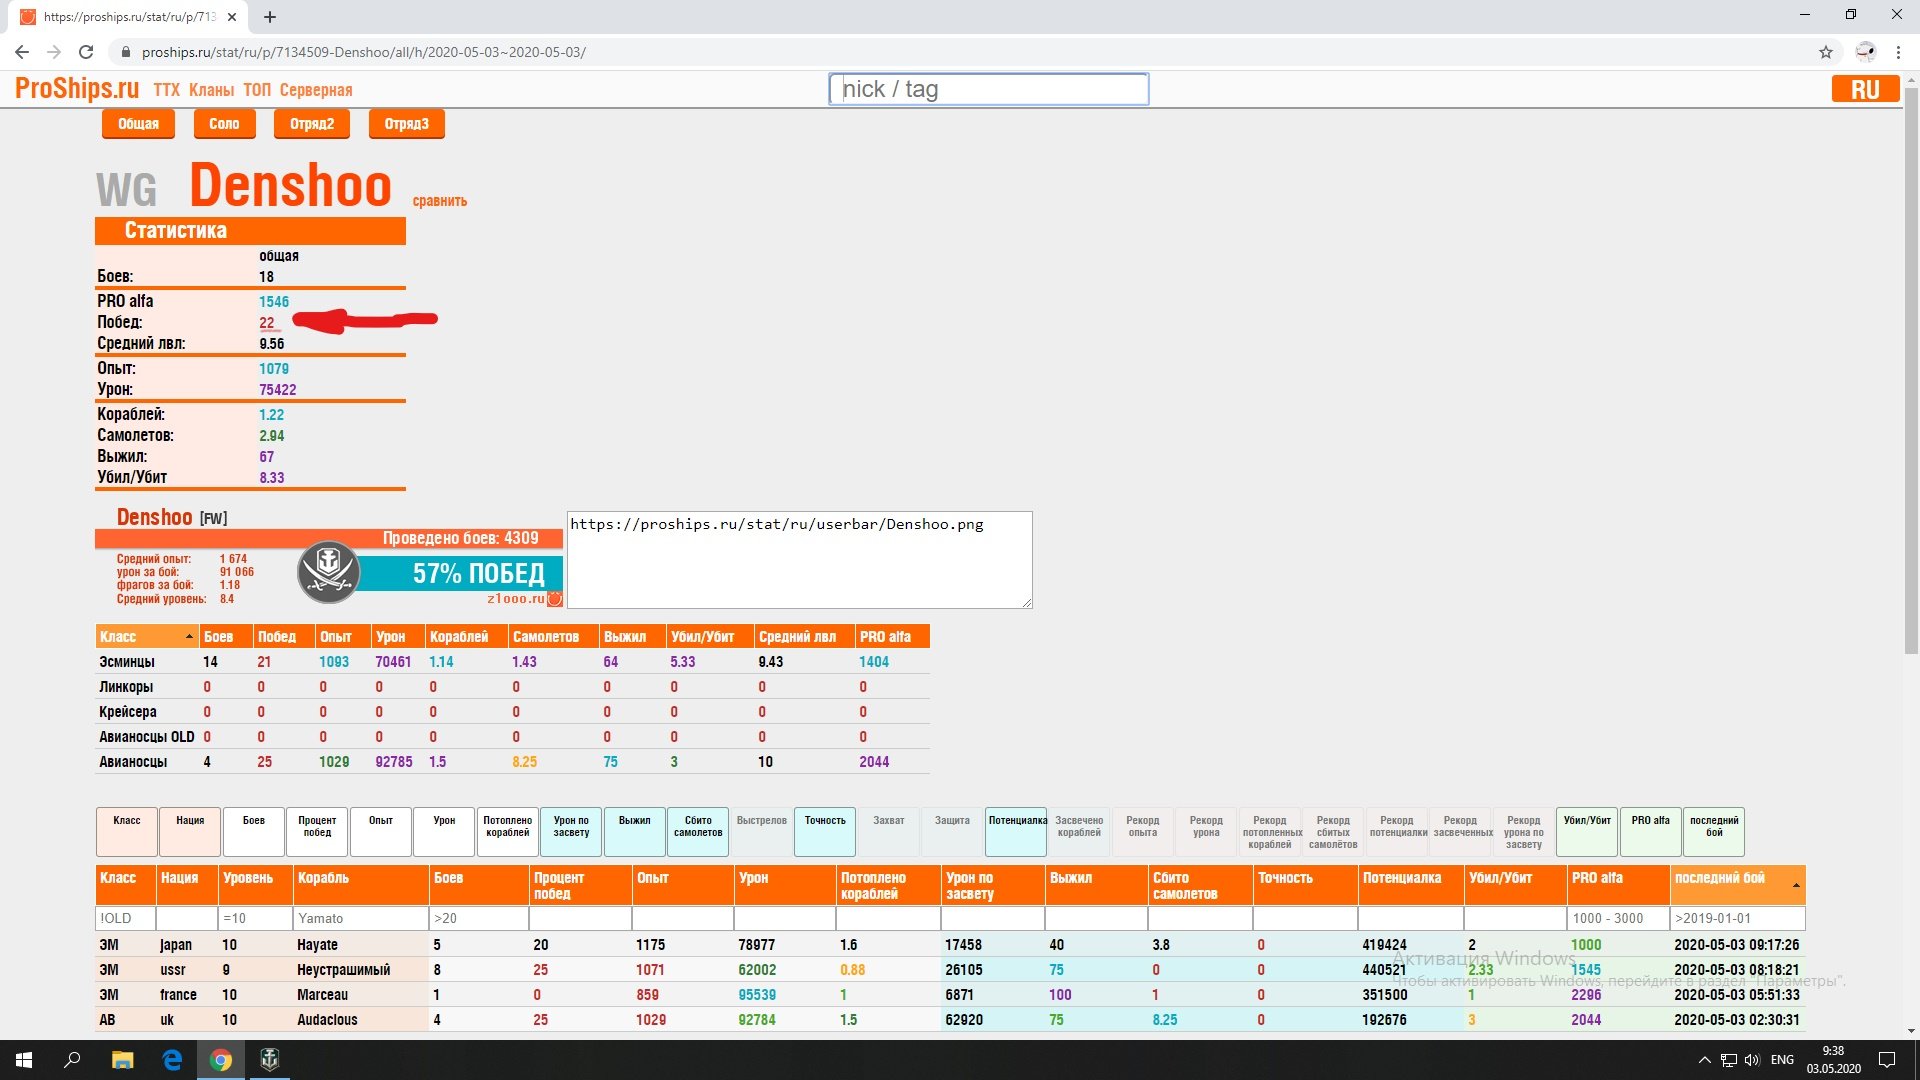This screenshot has width=1920, height=1080.
Task: Toggle the Потенциалка column button
Action: 1016,831
